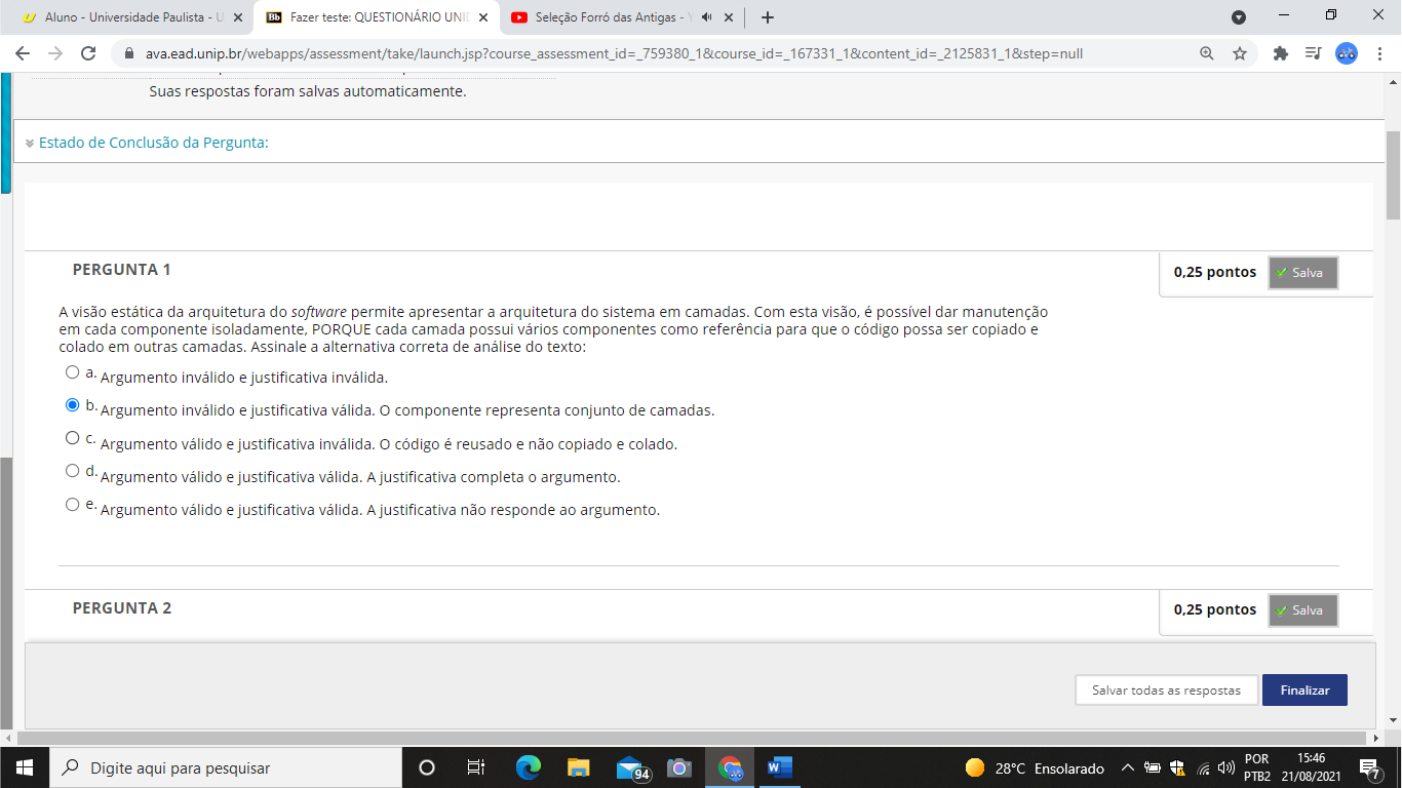1402x788 pixels.
Task: Click Salvar todas as respostas
Action: pos(1166,690)
